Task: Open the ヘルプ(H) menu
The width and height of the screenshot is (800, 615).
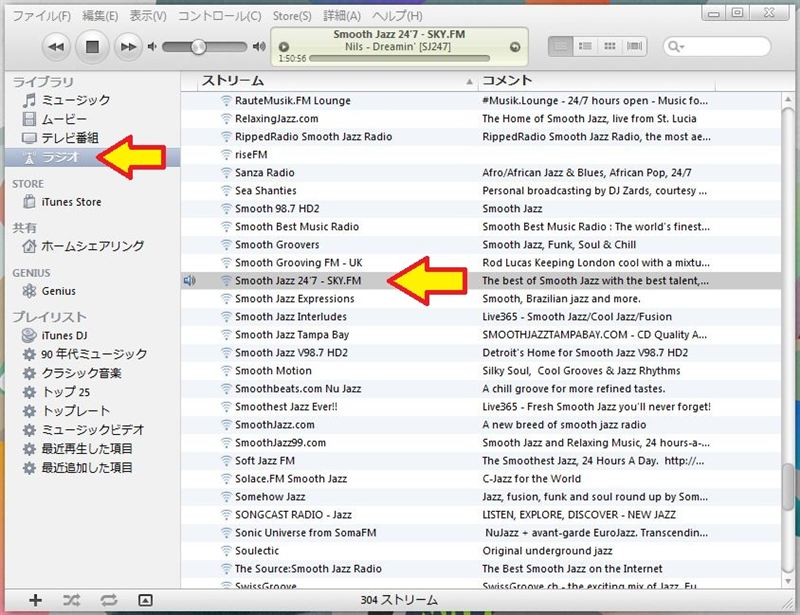Action: [397, 16]
